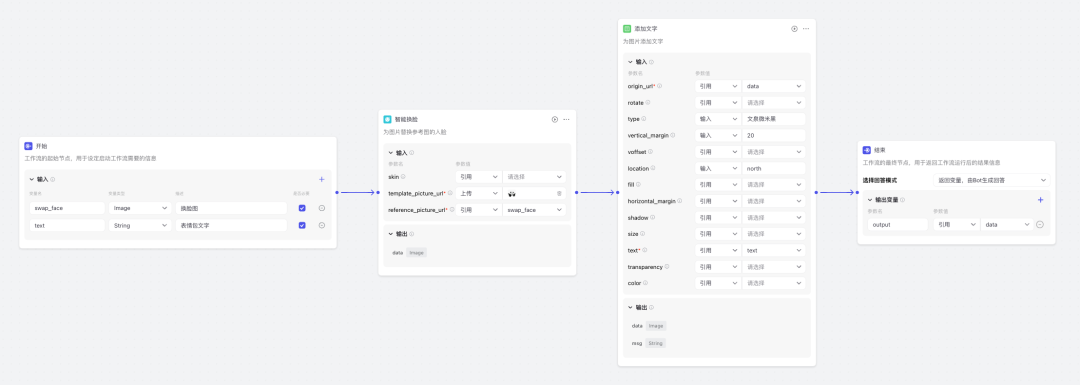Add a new output variable in 结束 node
The image size is (1080, 385).
tap(1040, 200)
